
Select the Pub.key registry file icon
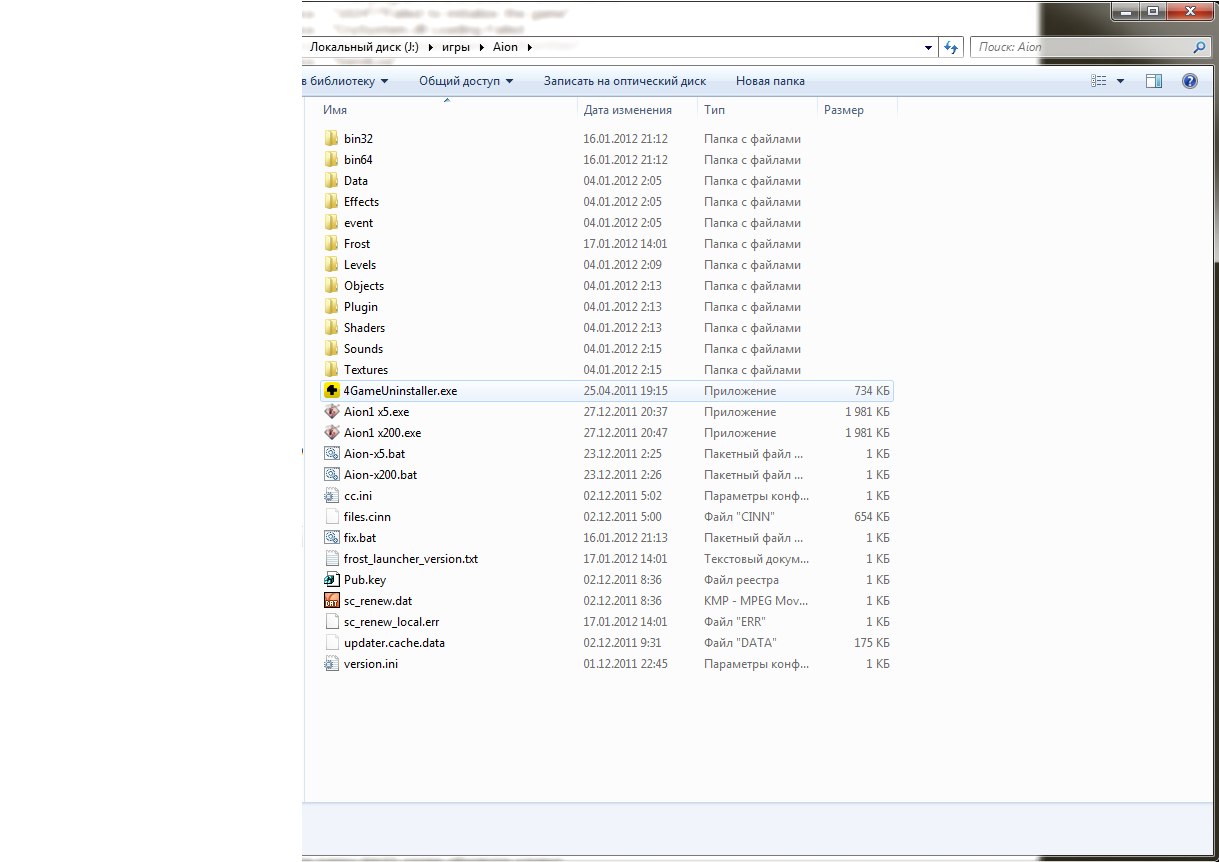coord(332,580)
